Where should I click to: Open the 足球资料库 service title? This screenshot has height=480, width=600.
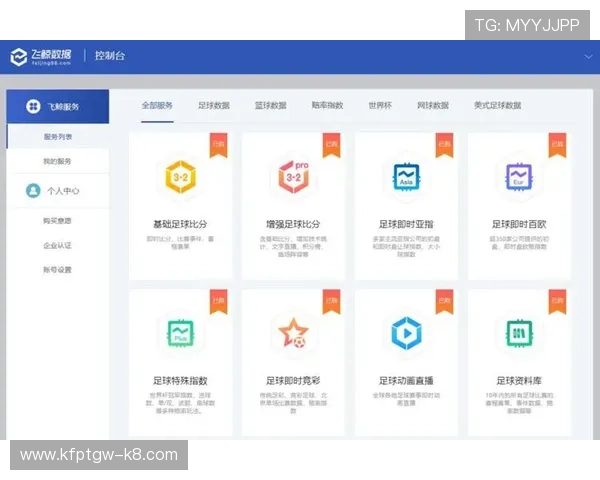pos(519,381)
